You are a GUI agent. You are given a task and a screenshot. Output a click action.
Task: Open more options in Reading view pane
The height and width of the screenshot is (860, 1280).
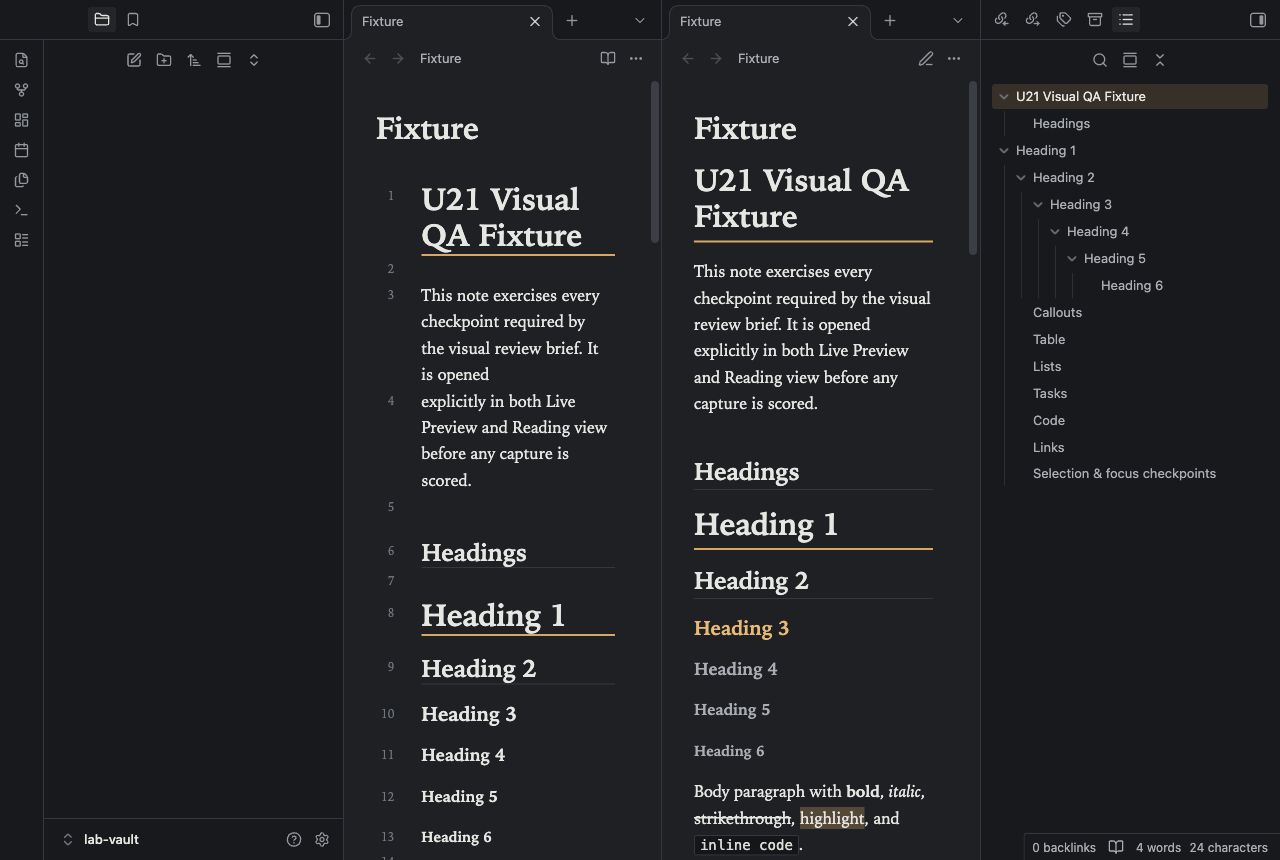tap(954, 58)
